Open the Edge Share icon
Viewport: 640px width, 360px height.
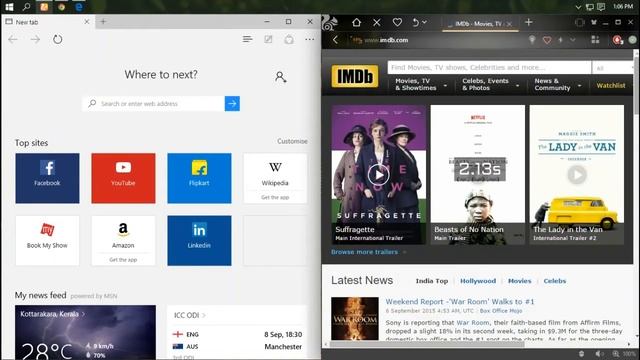pyautogui.click(x=289, y=39)
